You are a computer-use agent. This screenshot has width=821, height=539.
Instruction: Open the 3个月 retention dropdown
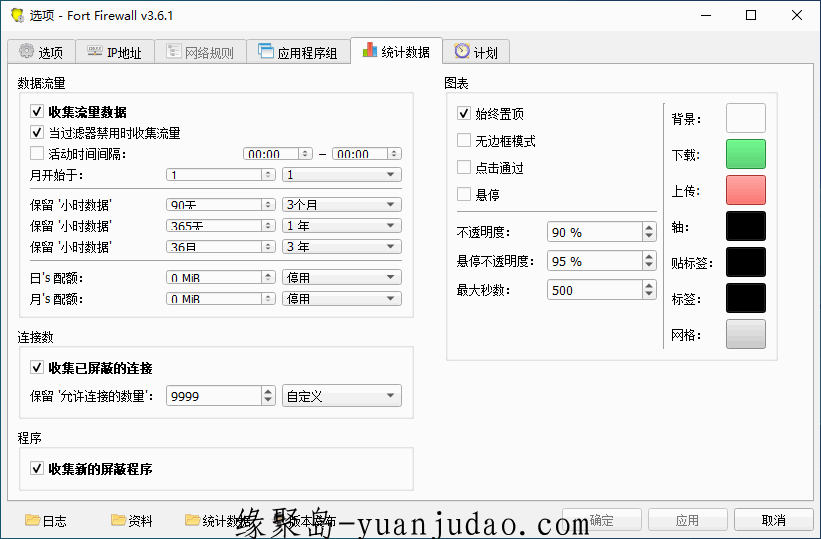[x=342, y=204]
